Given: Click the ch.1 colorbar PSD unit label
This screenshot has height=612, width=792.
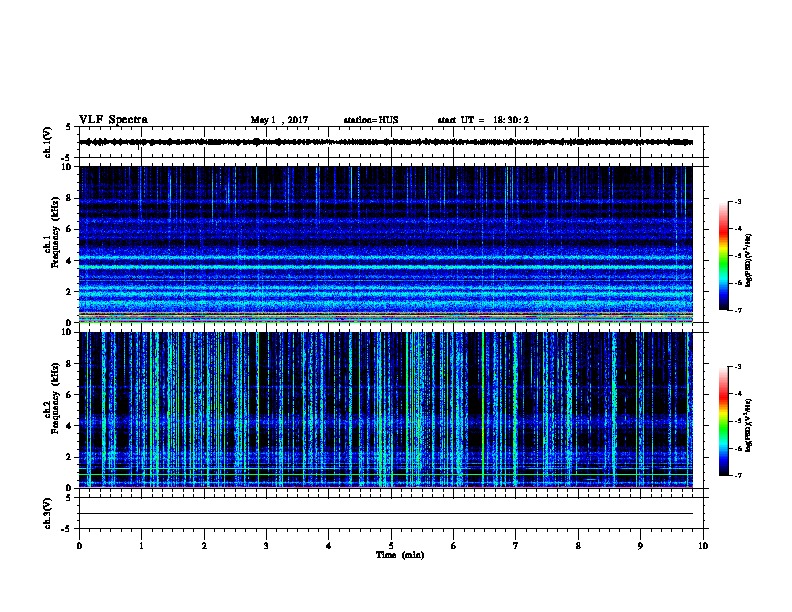Looking at the screenshot, I should [x=748, y=260].
